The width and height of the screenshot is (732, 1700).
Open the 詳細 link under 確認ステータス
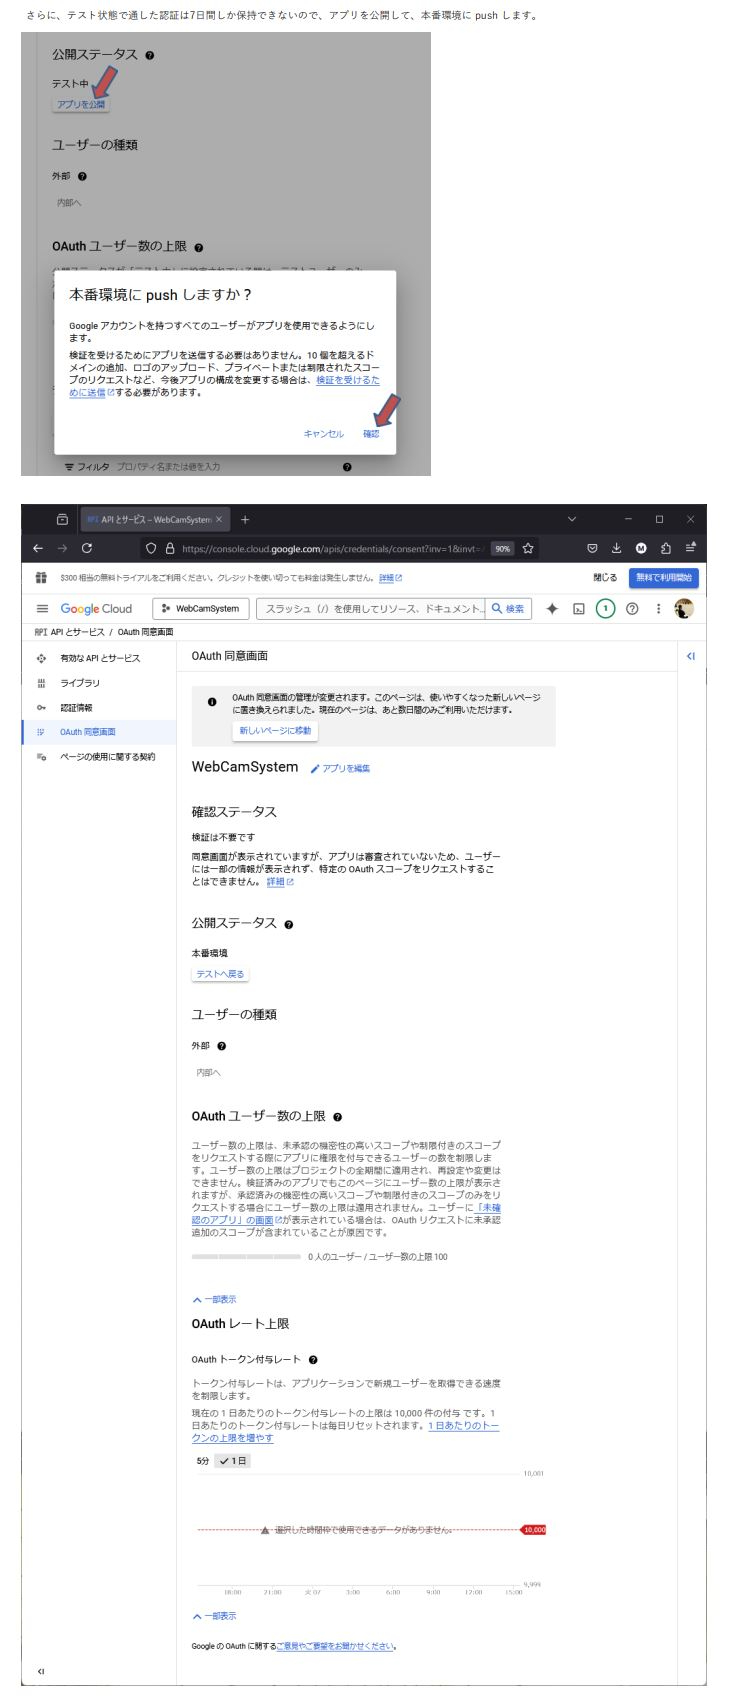click(280, 882)
